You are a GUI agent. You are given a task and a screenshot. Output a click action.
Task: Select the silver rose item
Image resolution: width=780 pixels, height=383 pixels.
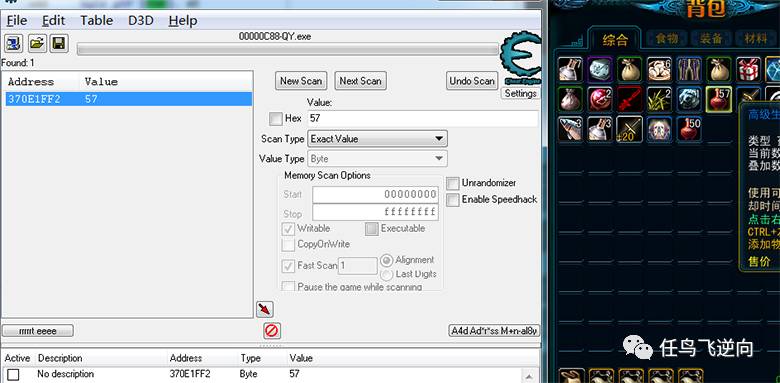(689, 99)
